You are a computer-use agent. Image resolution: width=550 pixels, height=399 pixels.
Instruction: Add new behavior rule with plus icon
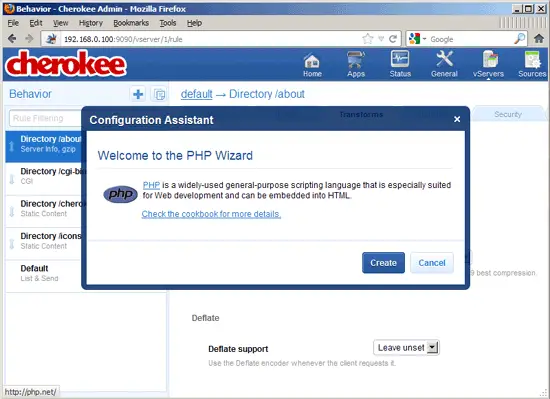pyautogui.click(x=138, y=94)
